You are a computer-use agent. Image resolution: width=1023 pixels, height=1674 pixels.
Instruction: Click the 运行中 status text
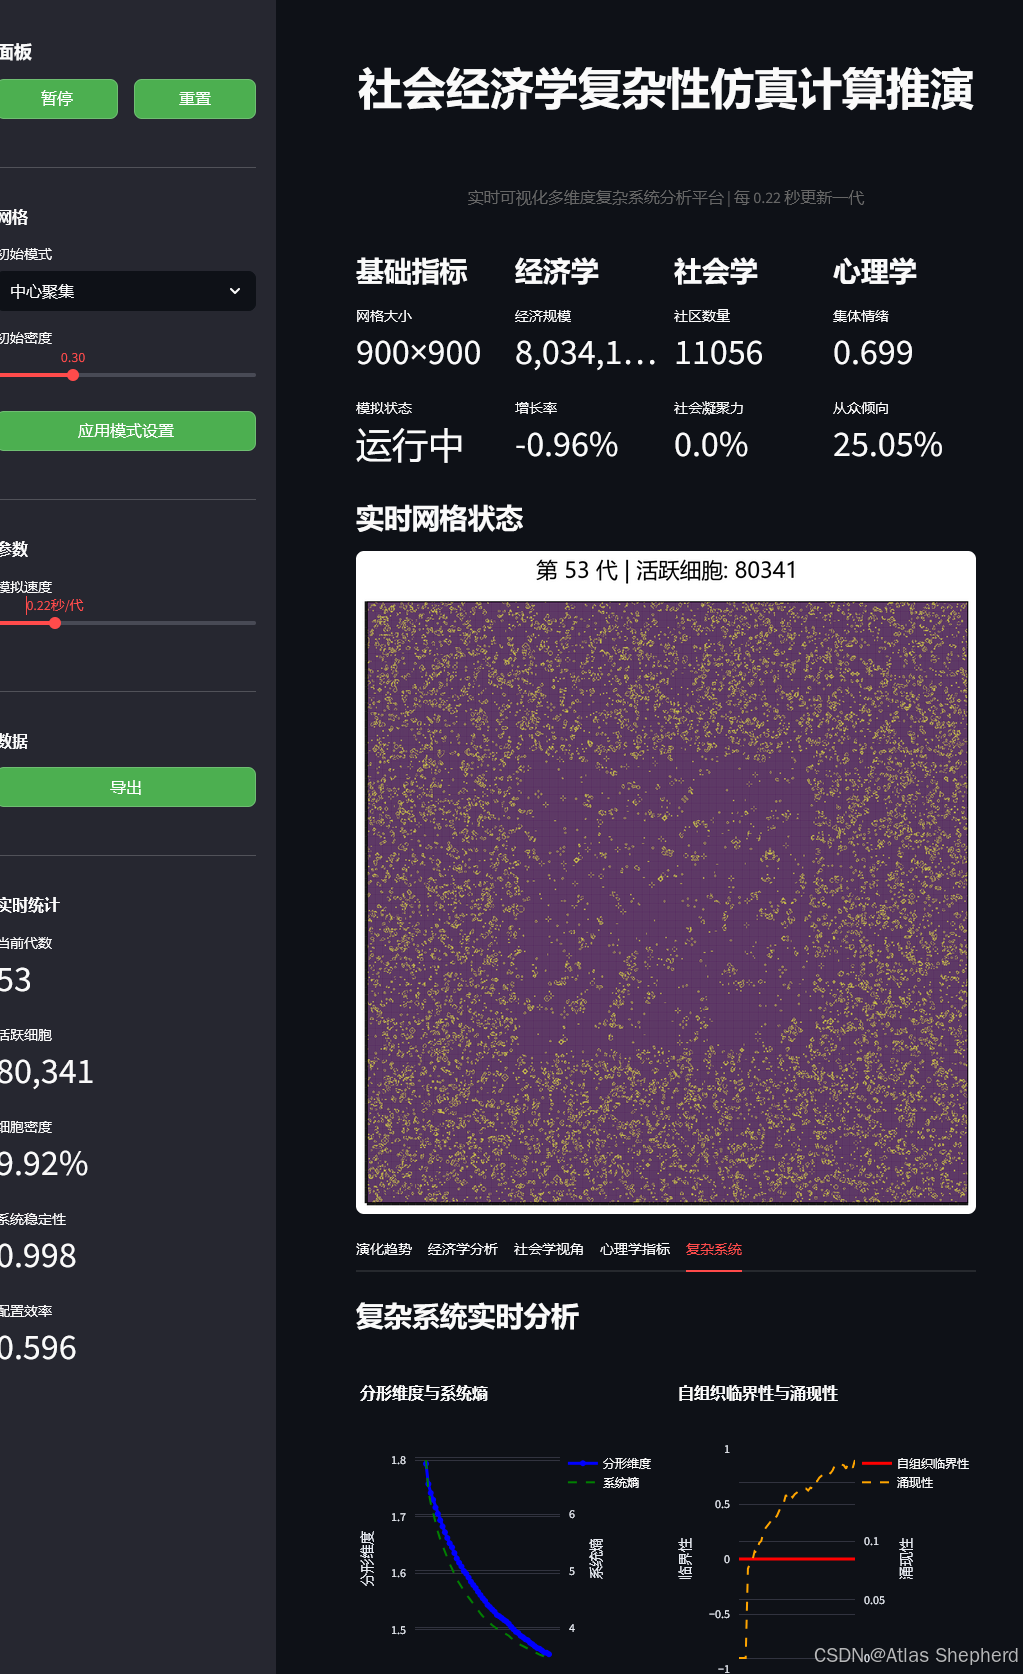click(410, 445)
